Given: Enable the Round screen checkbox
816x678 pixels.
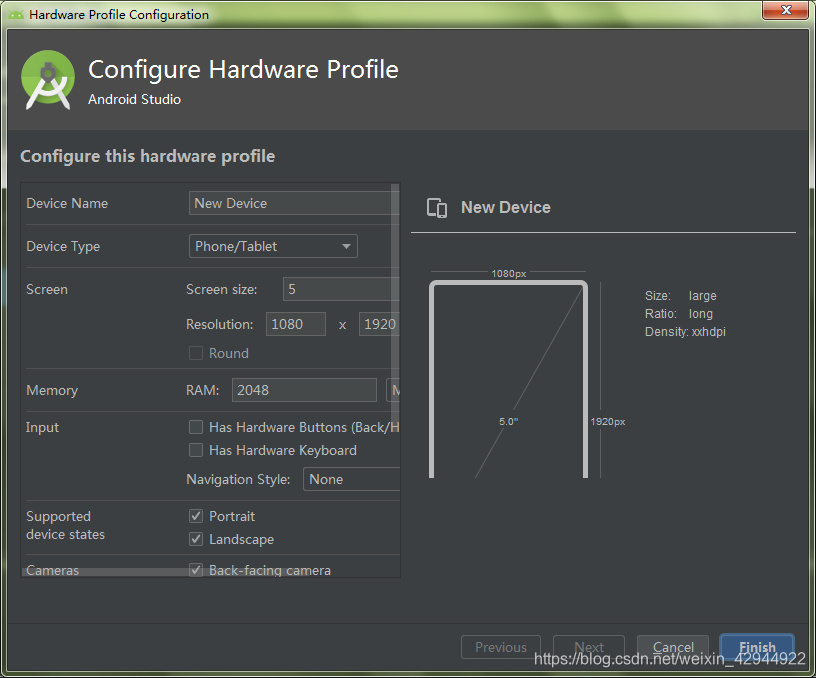Looking at the screenshot, I should (196, 353).
